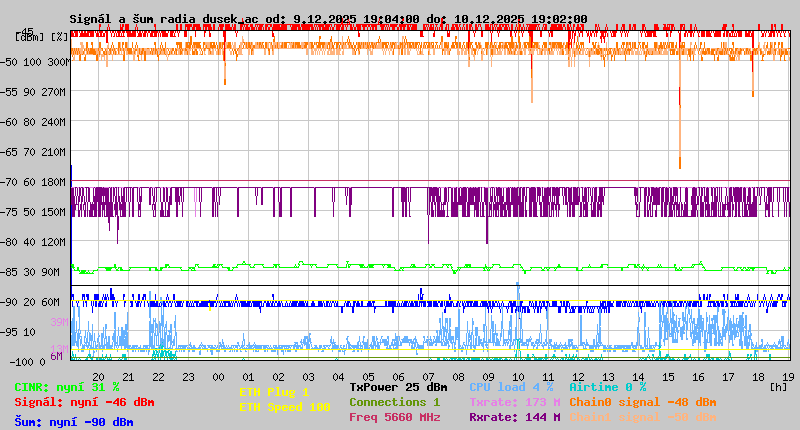Click the '210M' vertical axis label
This screenshot has width=800, height=430.
[56, 152]
